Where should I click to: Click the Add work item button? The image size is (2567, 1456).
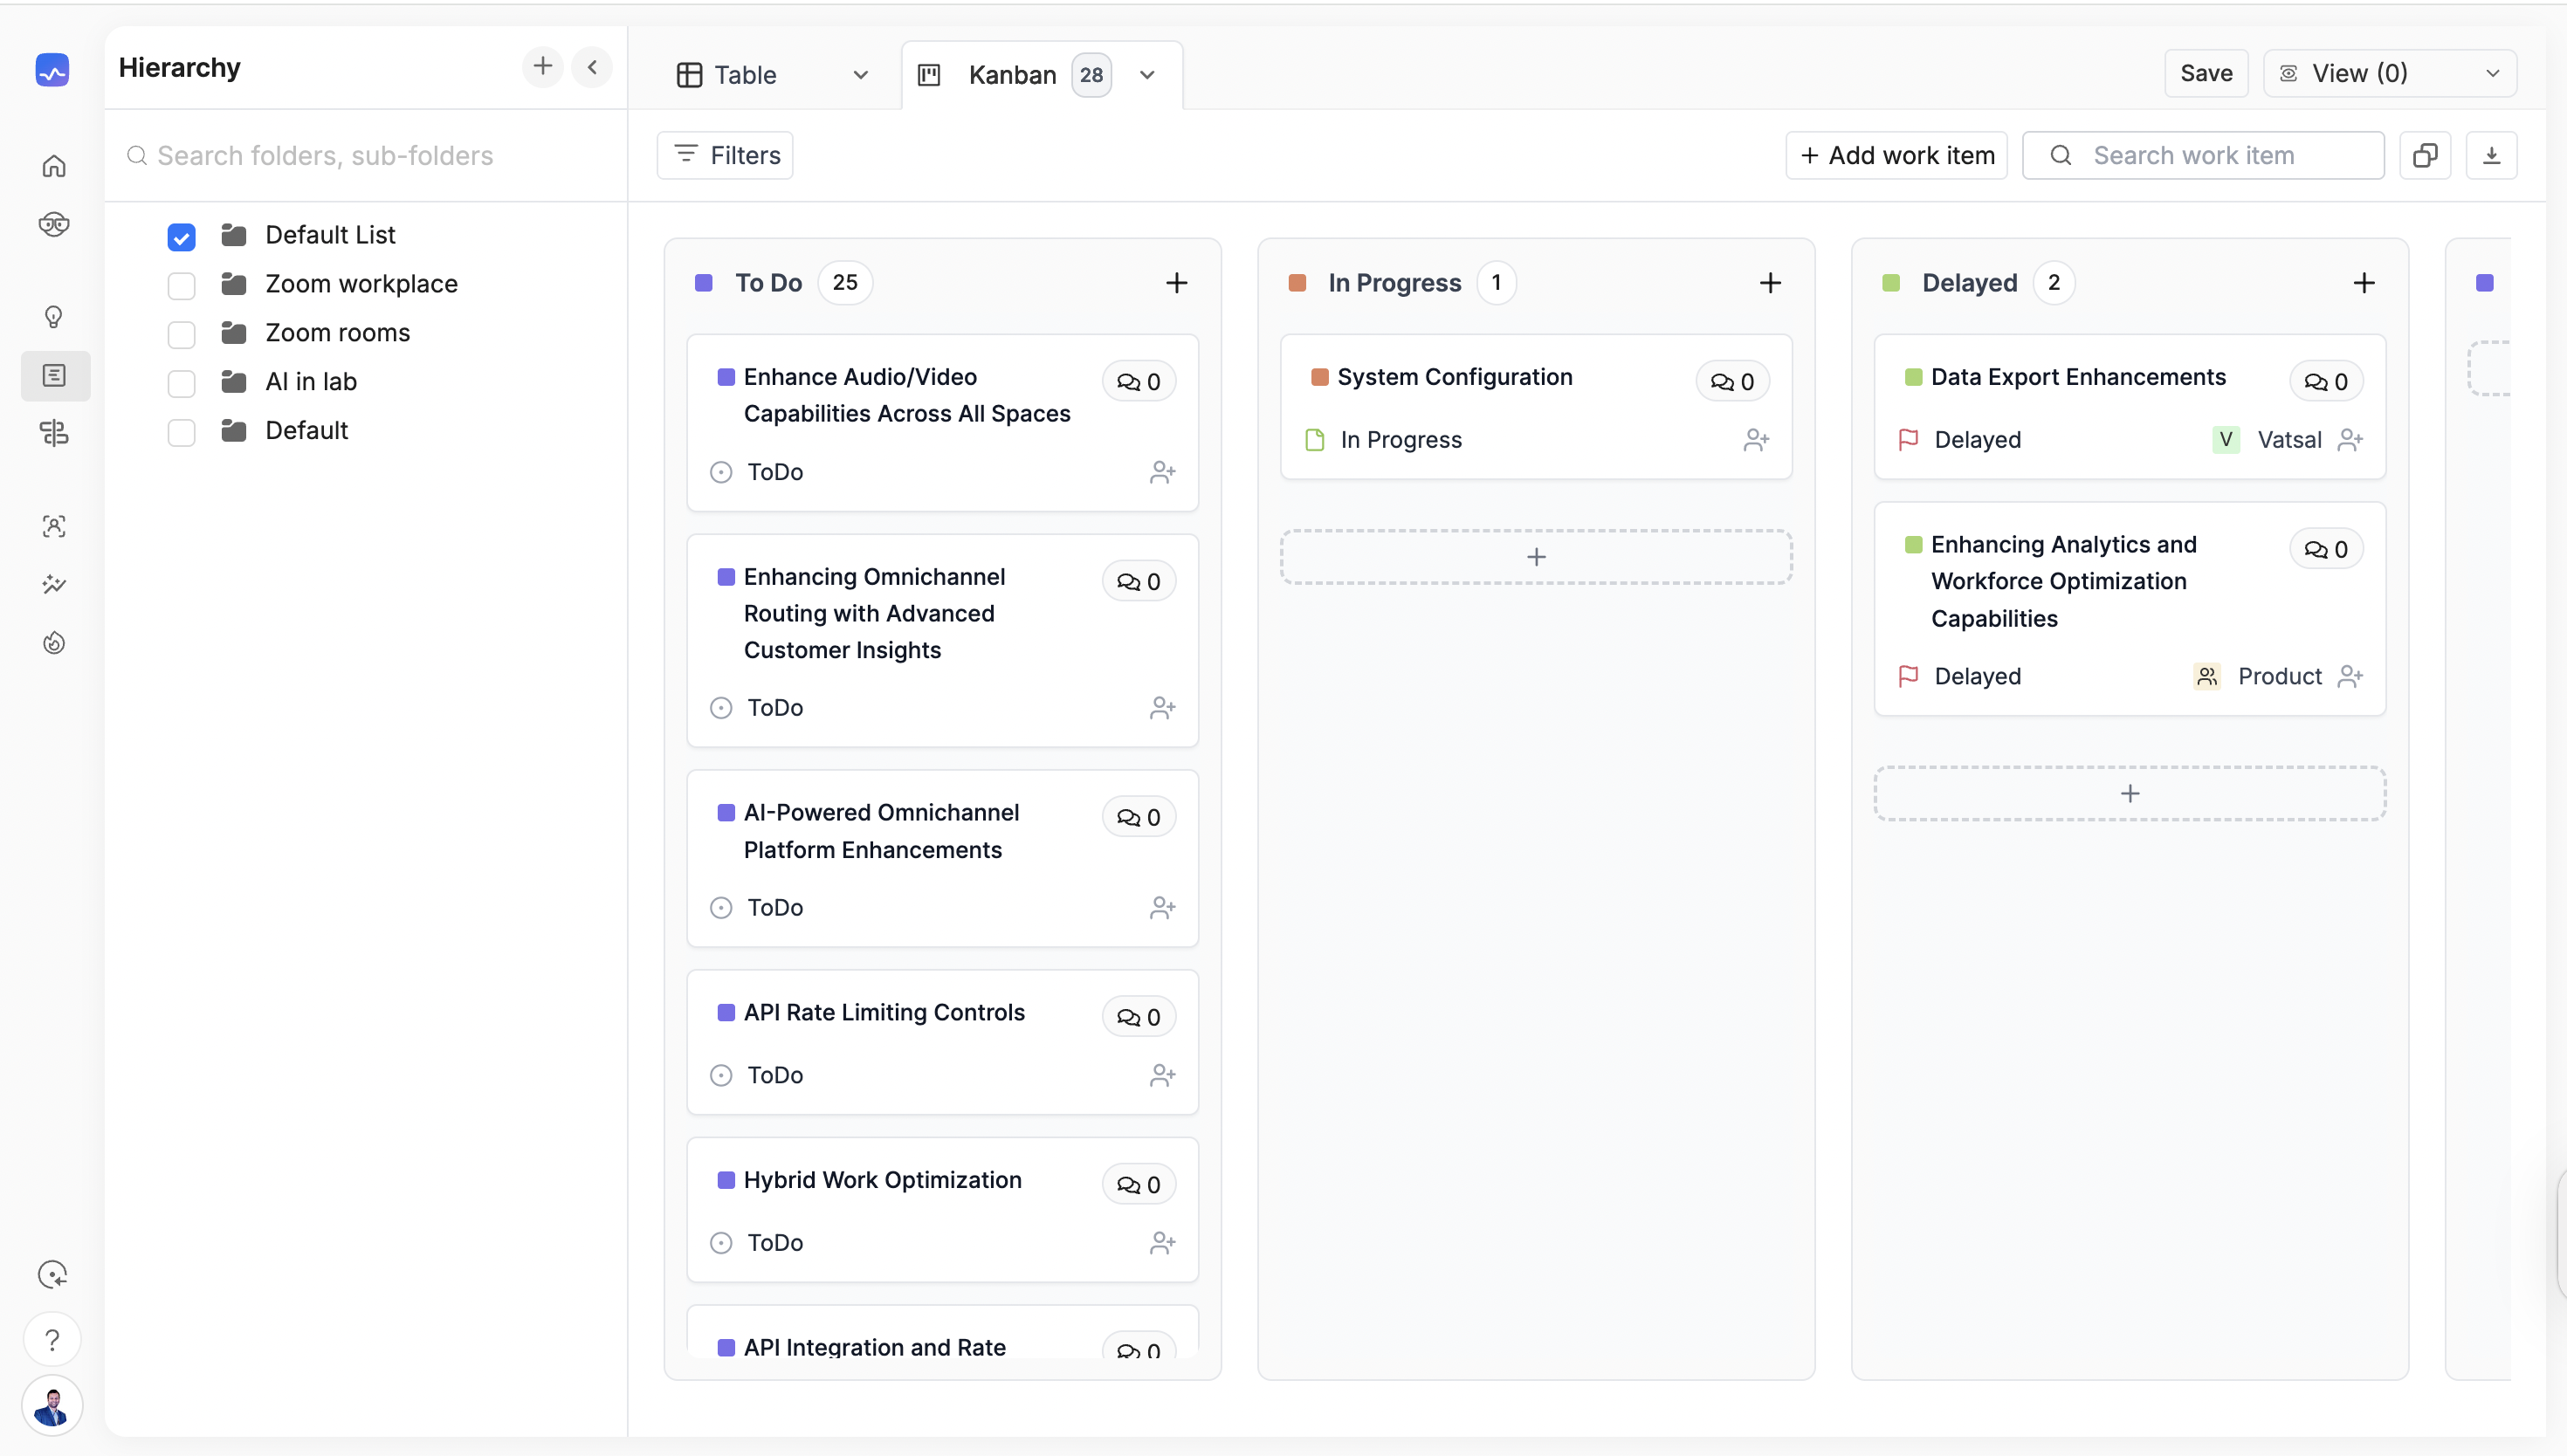(1896, 156)
